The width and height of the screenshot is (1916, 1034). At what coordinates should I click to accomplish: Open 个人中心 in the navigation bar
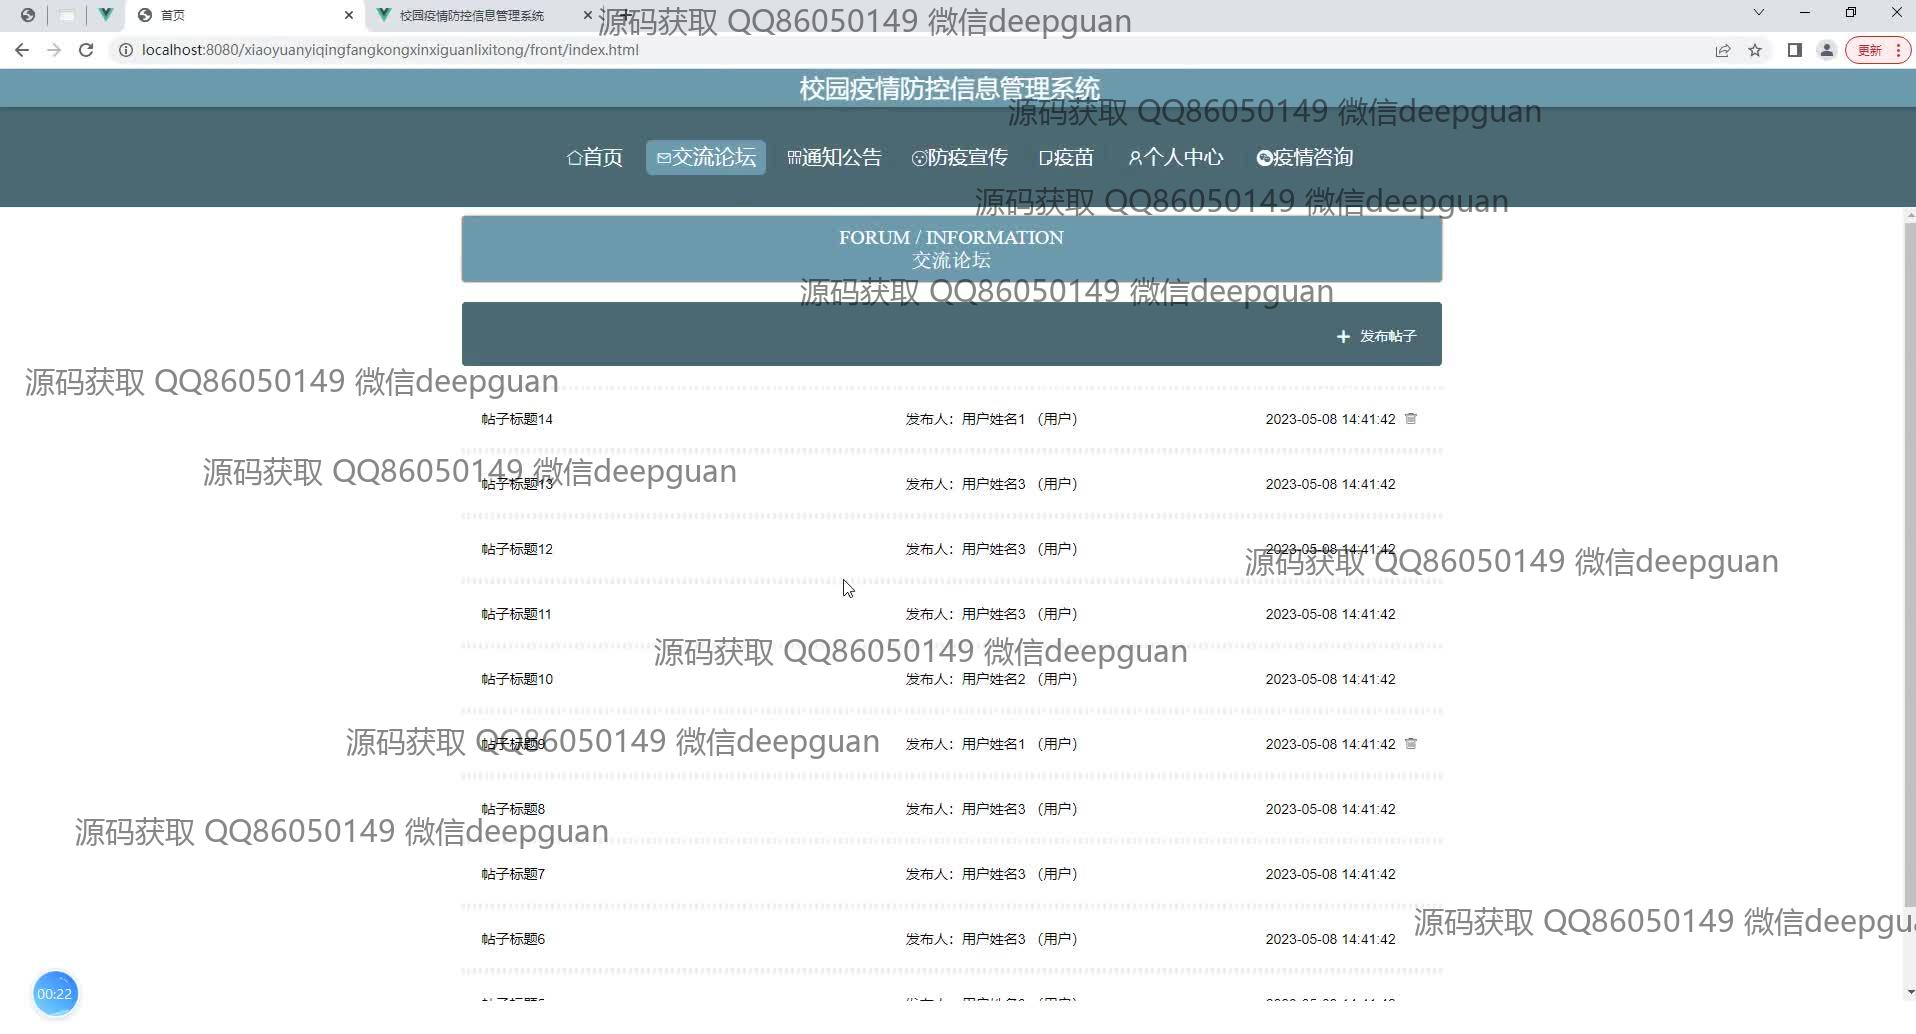tap(1175, 157)
